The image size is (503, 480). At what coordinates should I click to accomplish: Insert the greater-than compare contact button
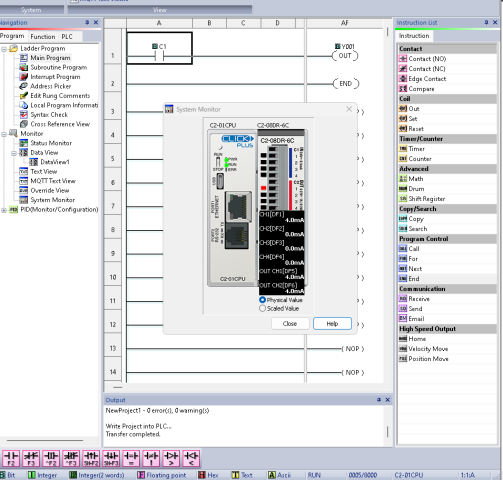click(171, 458)
